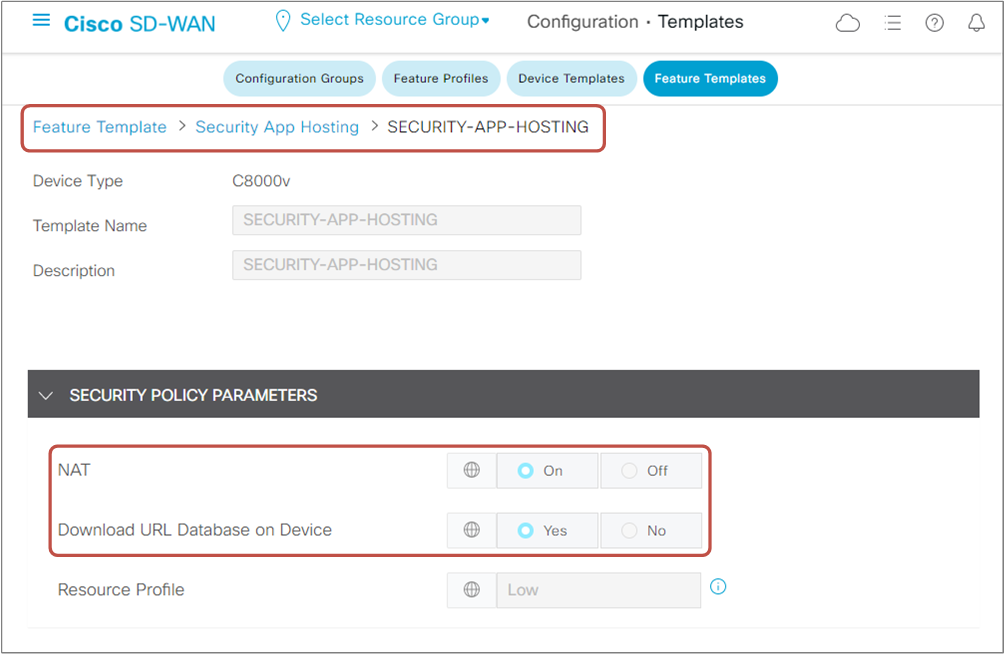
Task: Click the Template Name input field
Action: (406, 220)
